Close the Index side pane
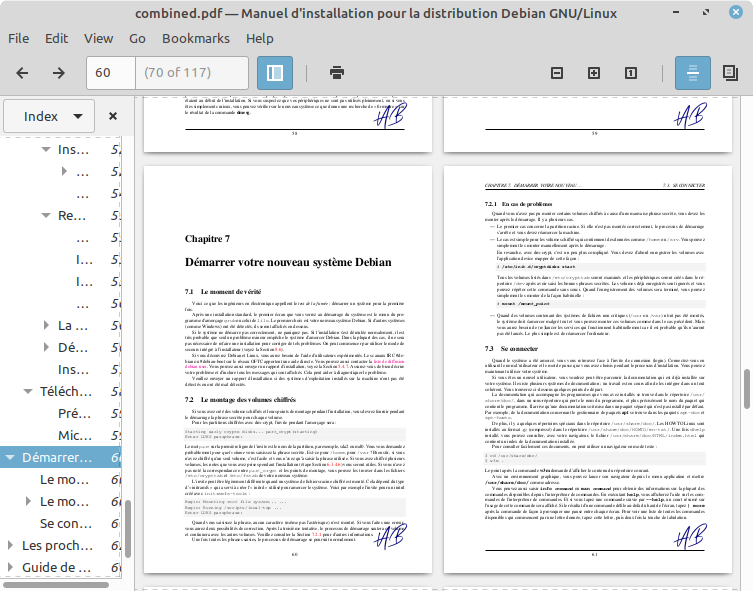The width and height of the screenshot is (753, 591). click(x=113, y=116)
